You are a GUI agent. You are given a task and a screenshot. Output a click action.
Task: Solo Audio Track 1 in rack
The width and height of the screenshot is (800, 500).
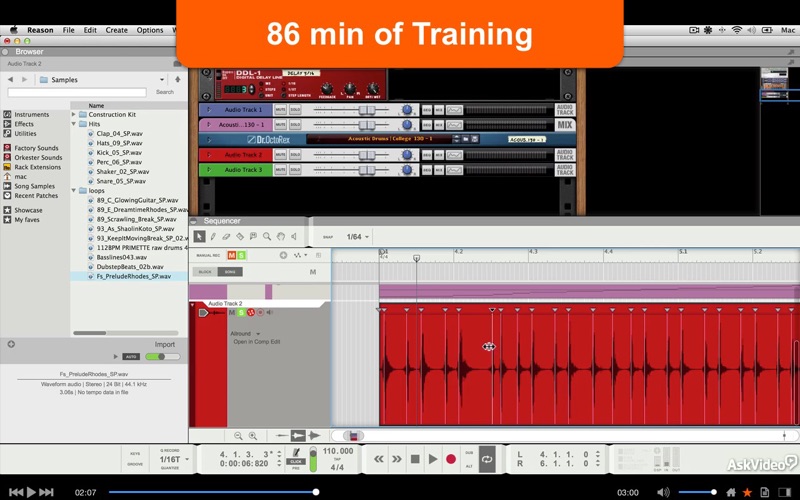[295, 110]
